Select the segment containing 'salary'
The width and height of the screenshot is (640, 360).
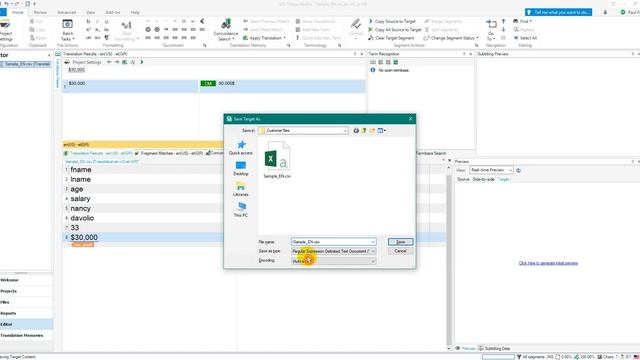(144, 199)
